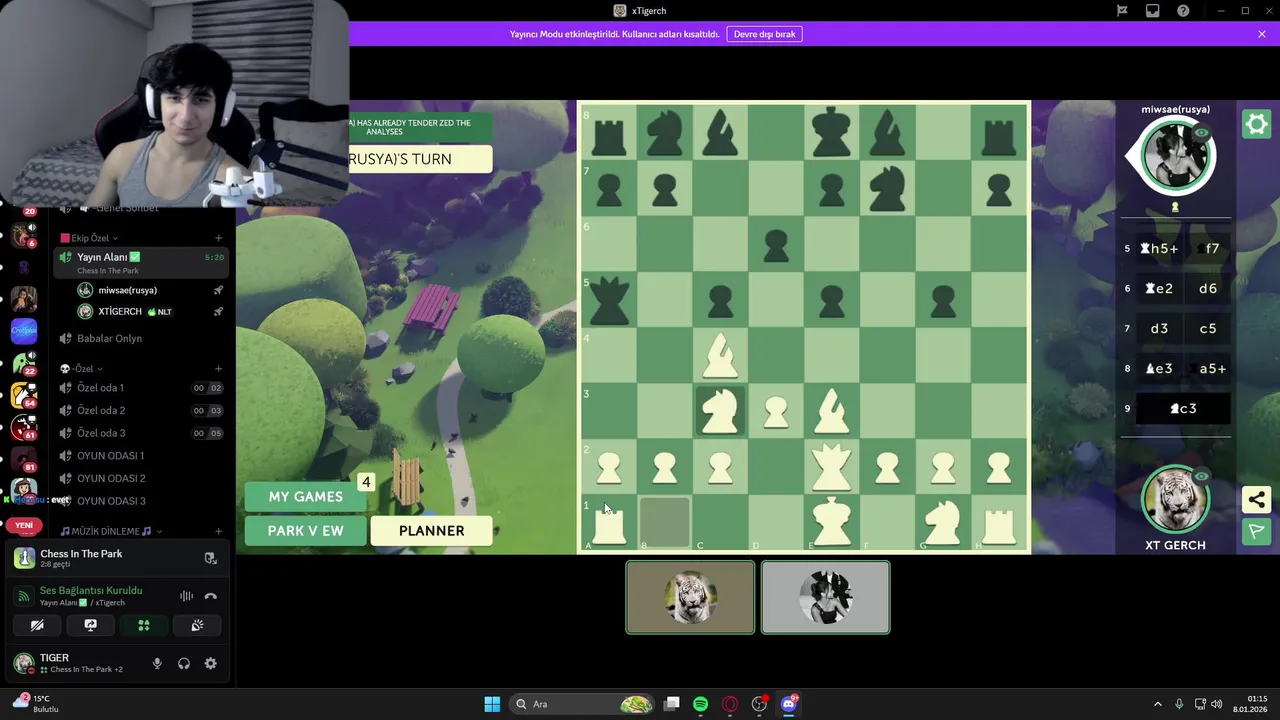Image resolution: width=1280 pixels, height=720 pixels.
Task: Select the black queen on a5
Action: point(609,300)
